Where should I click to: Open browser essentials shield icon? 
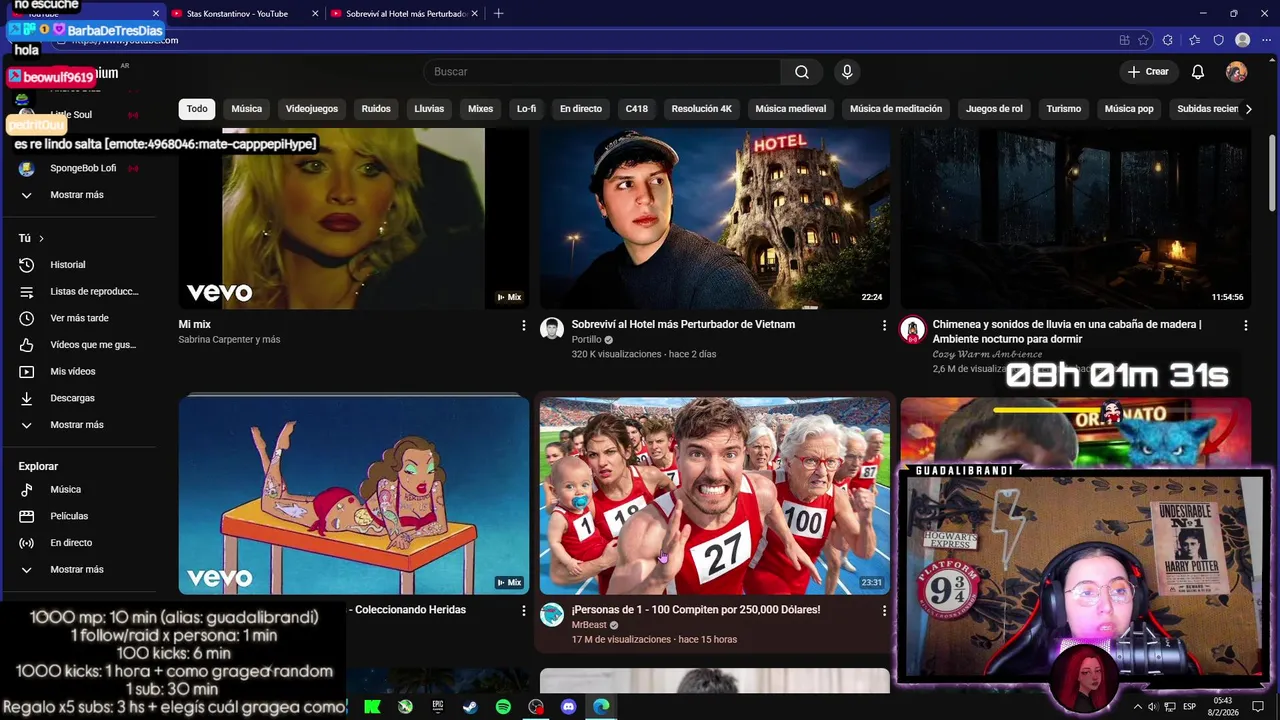pos(1218,40)
